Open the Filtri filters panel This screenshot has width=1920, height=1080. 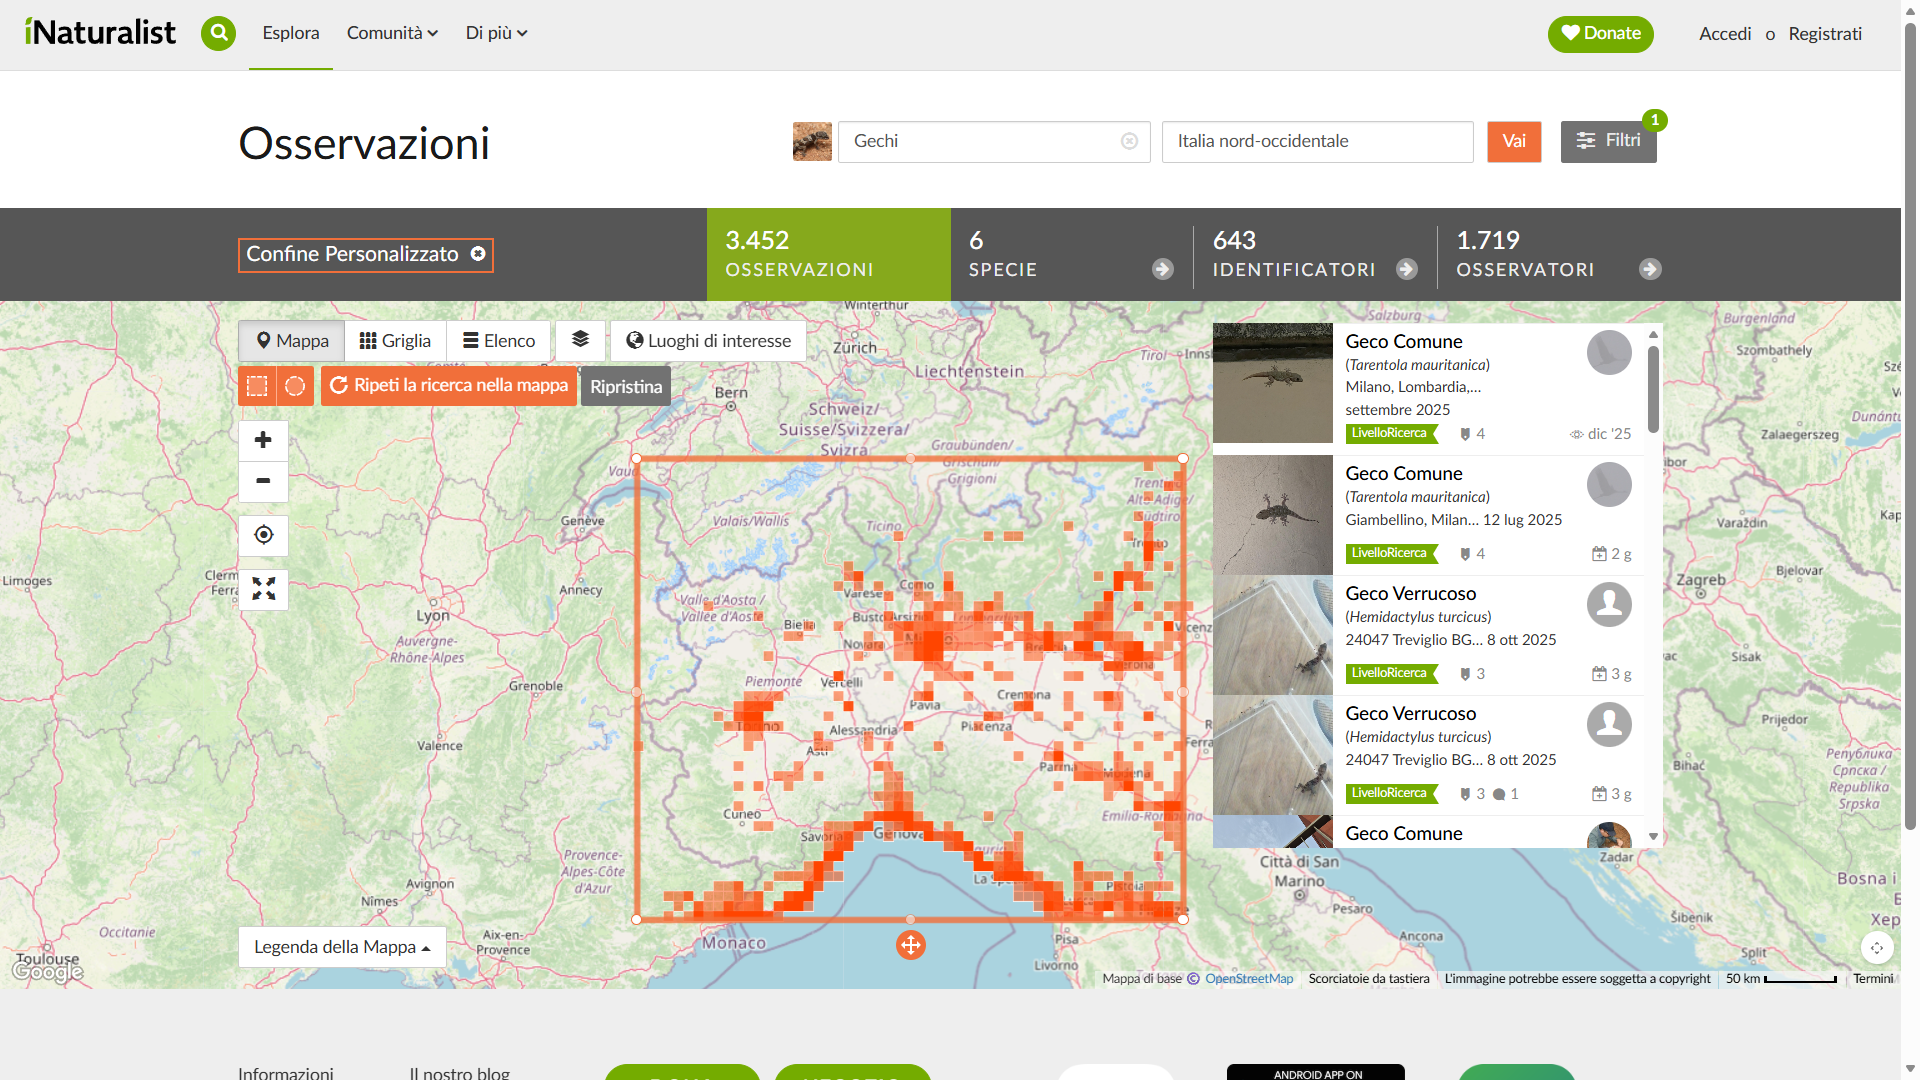pyautogui.click(x=1608, y=141)
